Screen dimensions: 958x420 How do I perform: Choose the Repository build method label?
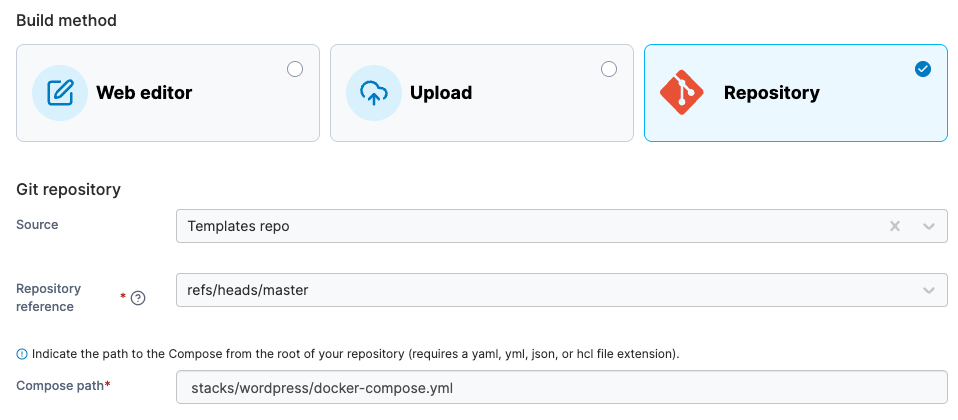(772, 93)
